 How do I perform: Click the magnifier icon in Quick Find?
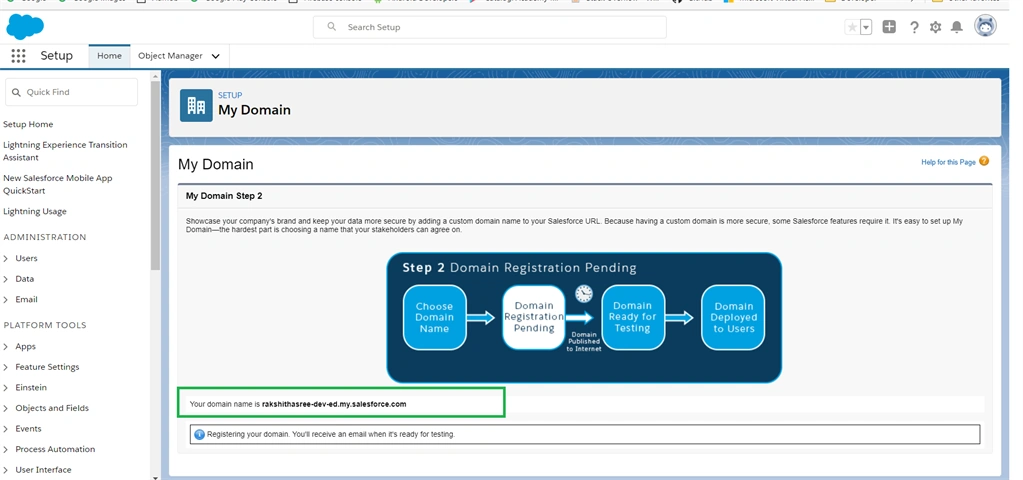click(16, 93)
